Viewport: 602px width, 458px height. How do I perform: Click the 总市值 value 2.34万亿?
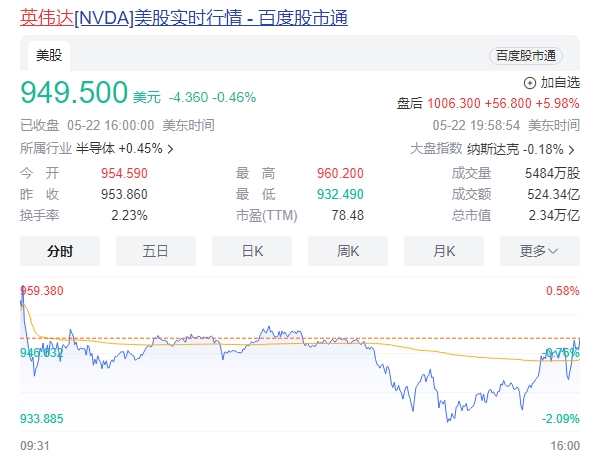point(554,215)
